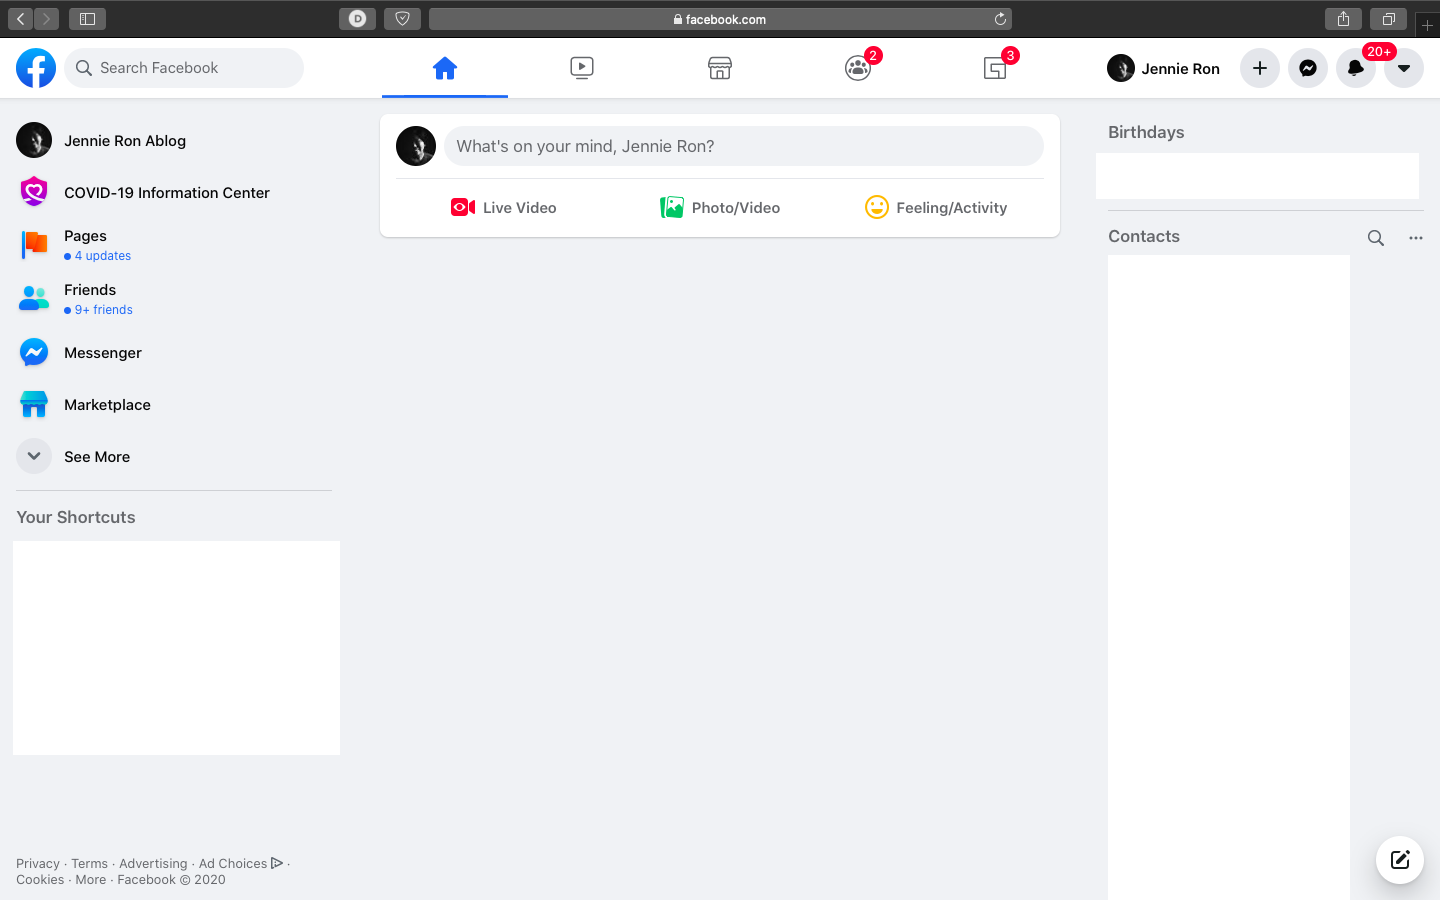This screenshot has height=900, width=1440.
Task: Open the Cookies link
Action: pos(40,880)
